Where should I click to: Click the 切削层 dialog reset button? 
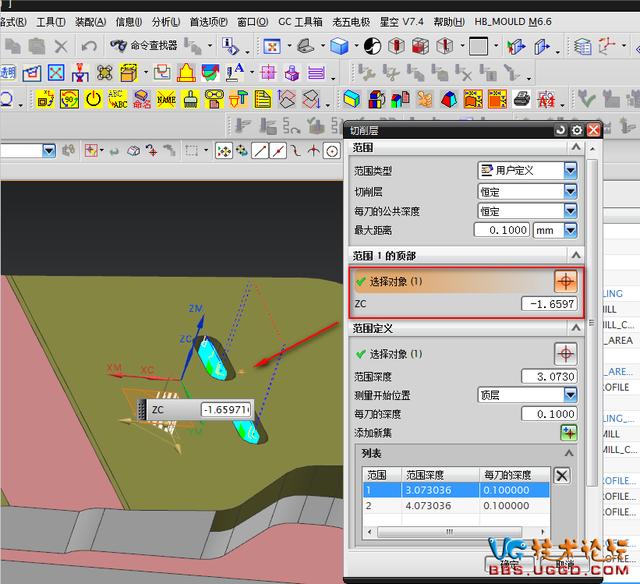tap(560, 130)
